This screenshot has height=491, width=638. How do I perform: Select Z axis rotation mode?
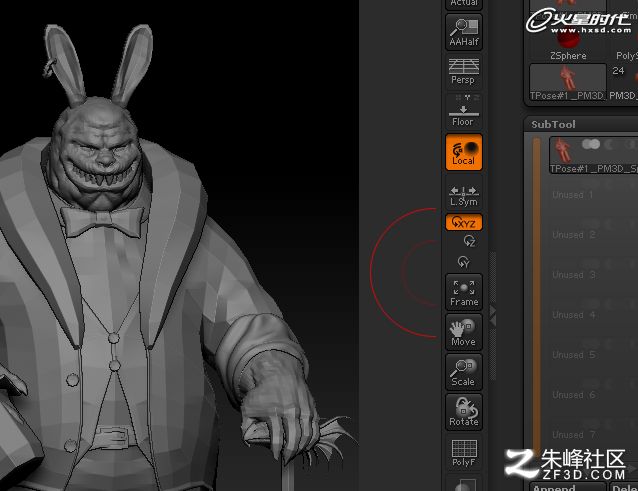tap(470, 241)
